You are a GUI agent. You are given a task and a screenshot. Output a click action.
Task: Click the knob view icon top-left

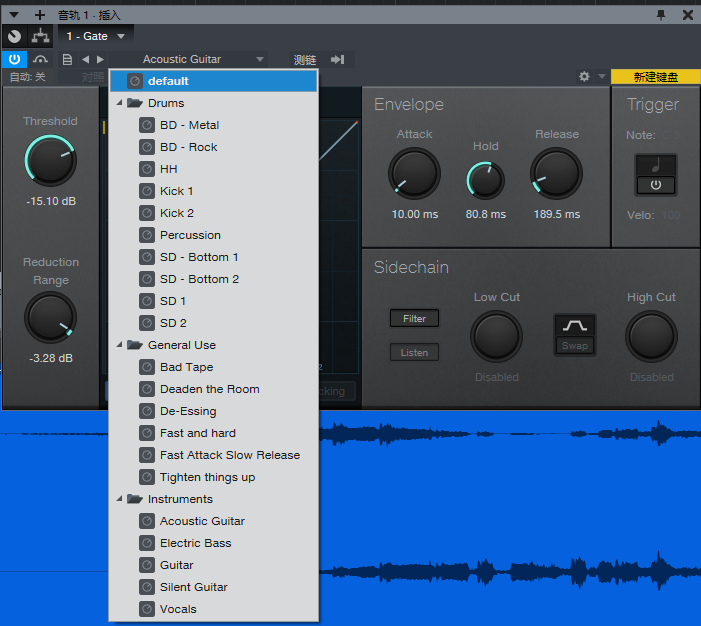point(14,36)
